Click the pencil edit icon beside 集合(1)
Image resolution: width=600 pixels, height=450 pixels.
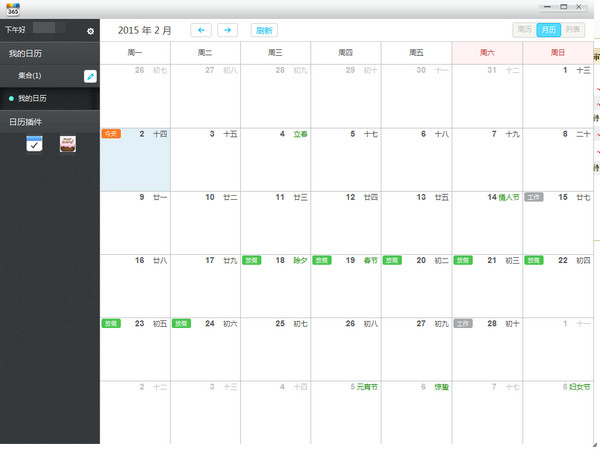click(90, 76)
